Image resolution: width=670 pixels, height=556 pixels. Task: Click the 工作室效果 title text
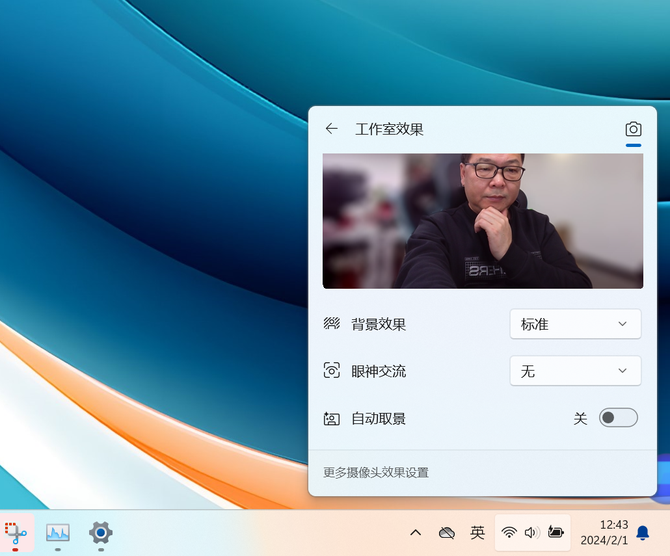[x=389, y=129]
